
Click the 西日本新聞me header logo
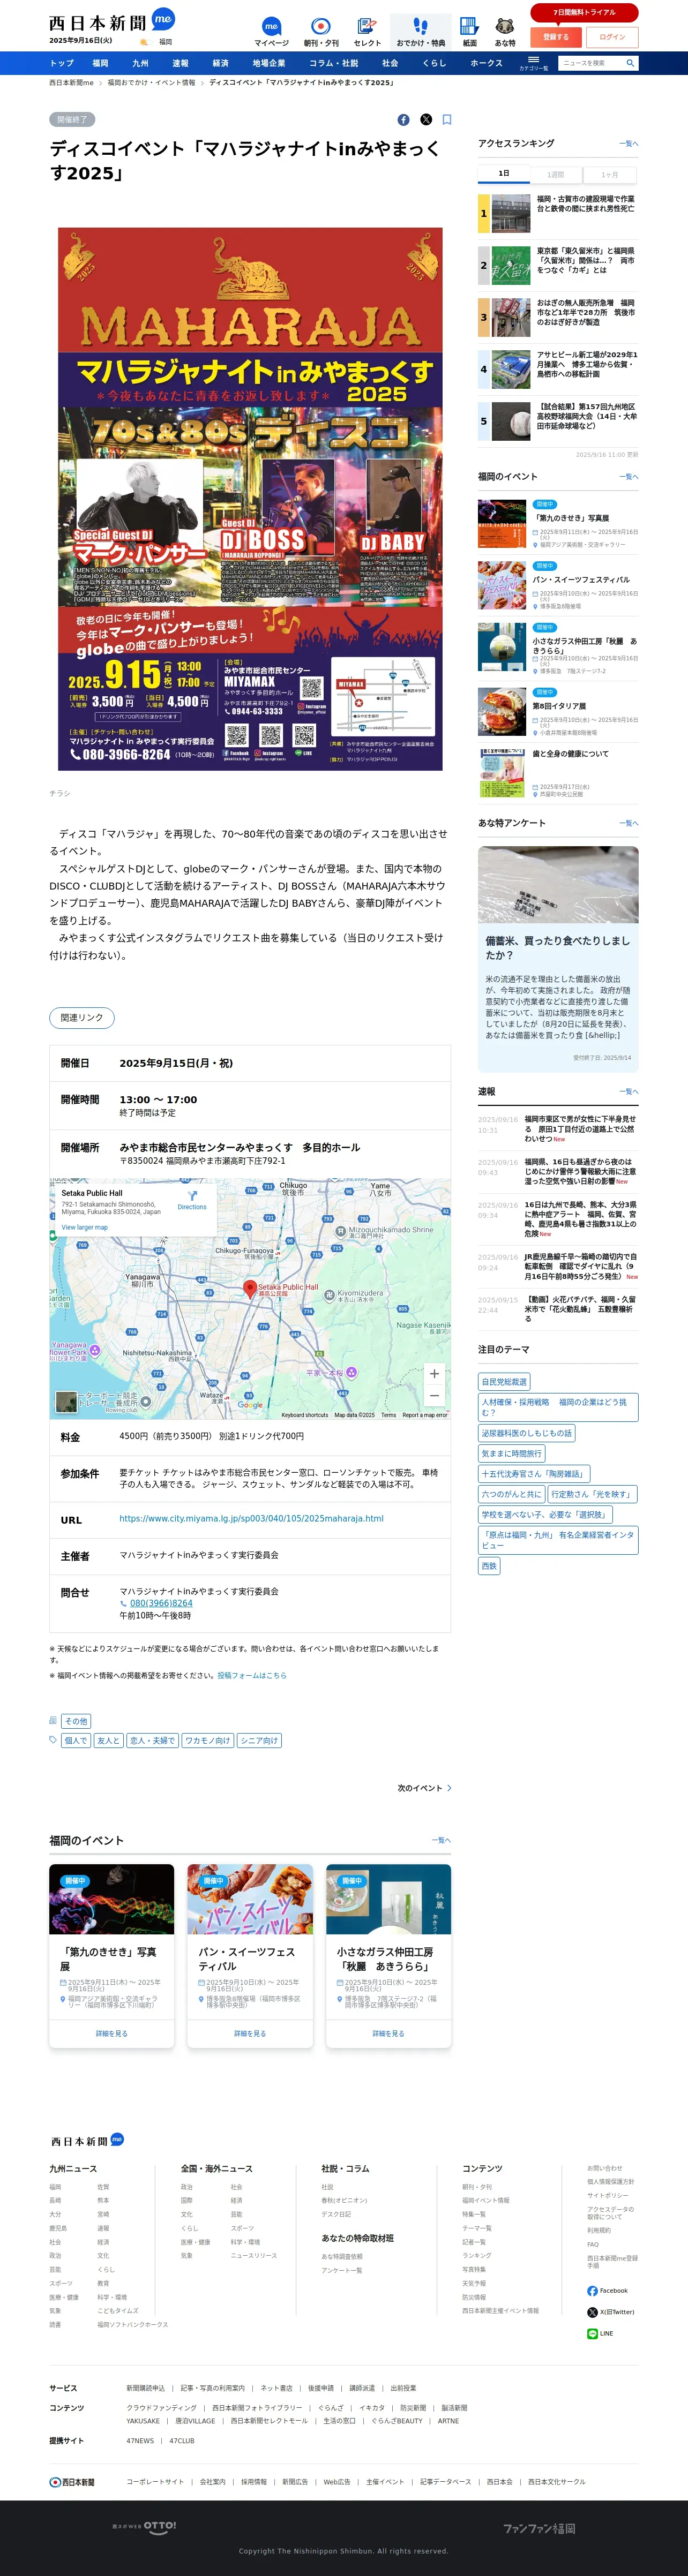(111, 21)
